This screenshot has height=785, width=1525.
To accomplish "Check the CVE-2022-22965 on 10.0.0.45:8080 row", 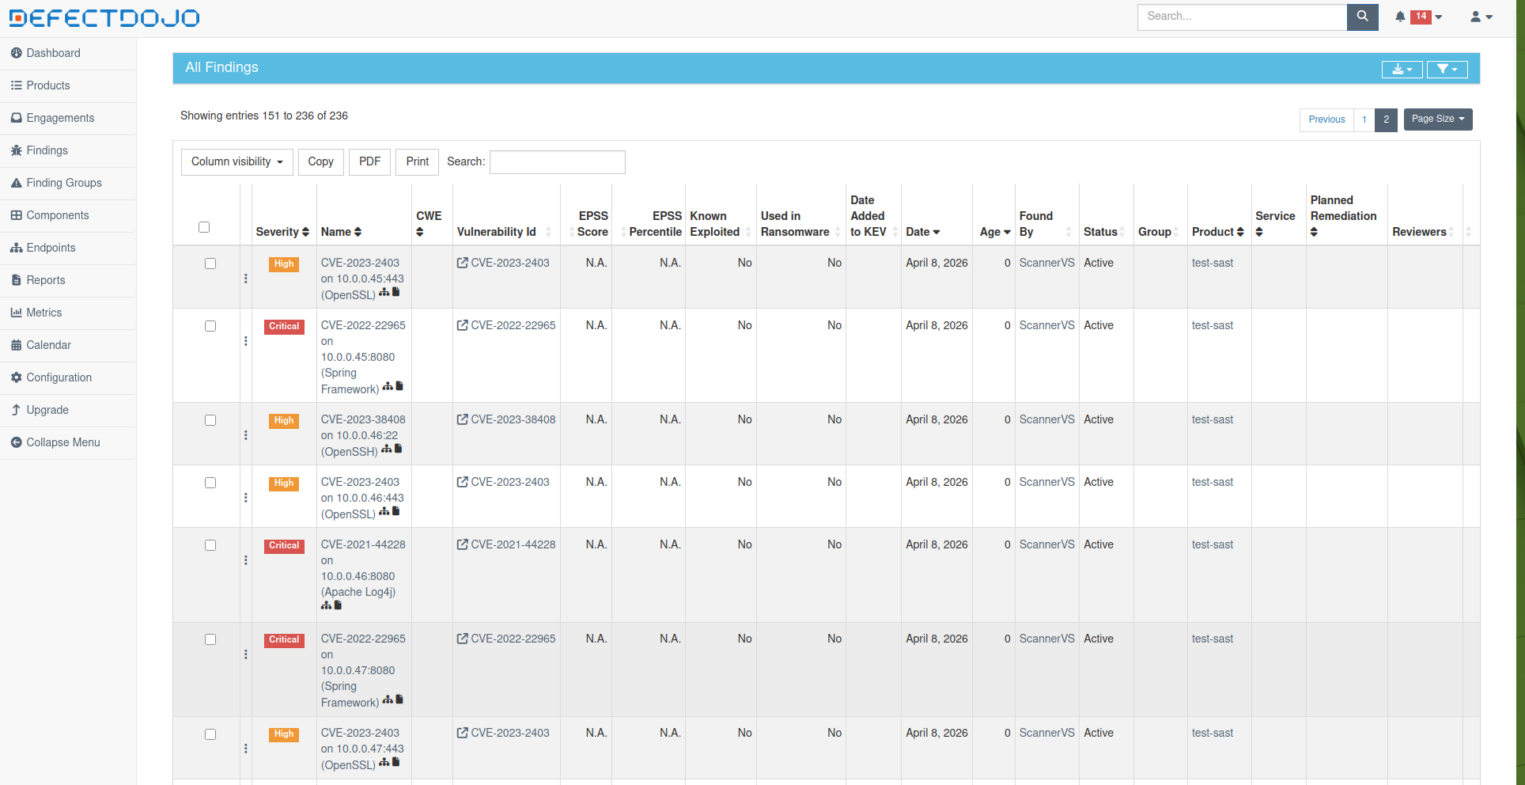I will tap(210, 326).
